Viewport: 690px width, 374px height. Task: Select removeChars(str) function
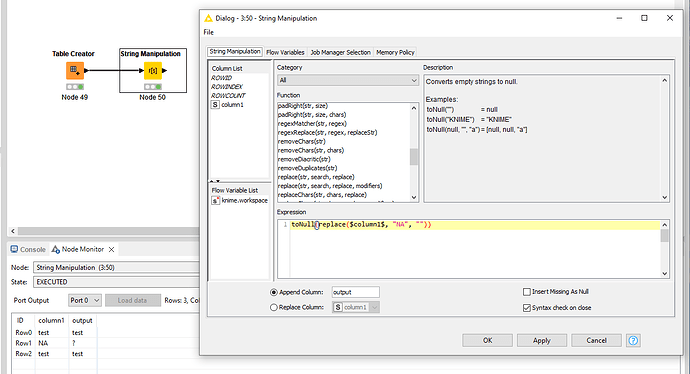[302, 141]
